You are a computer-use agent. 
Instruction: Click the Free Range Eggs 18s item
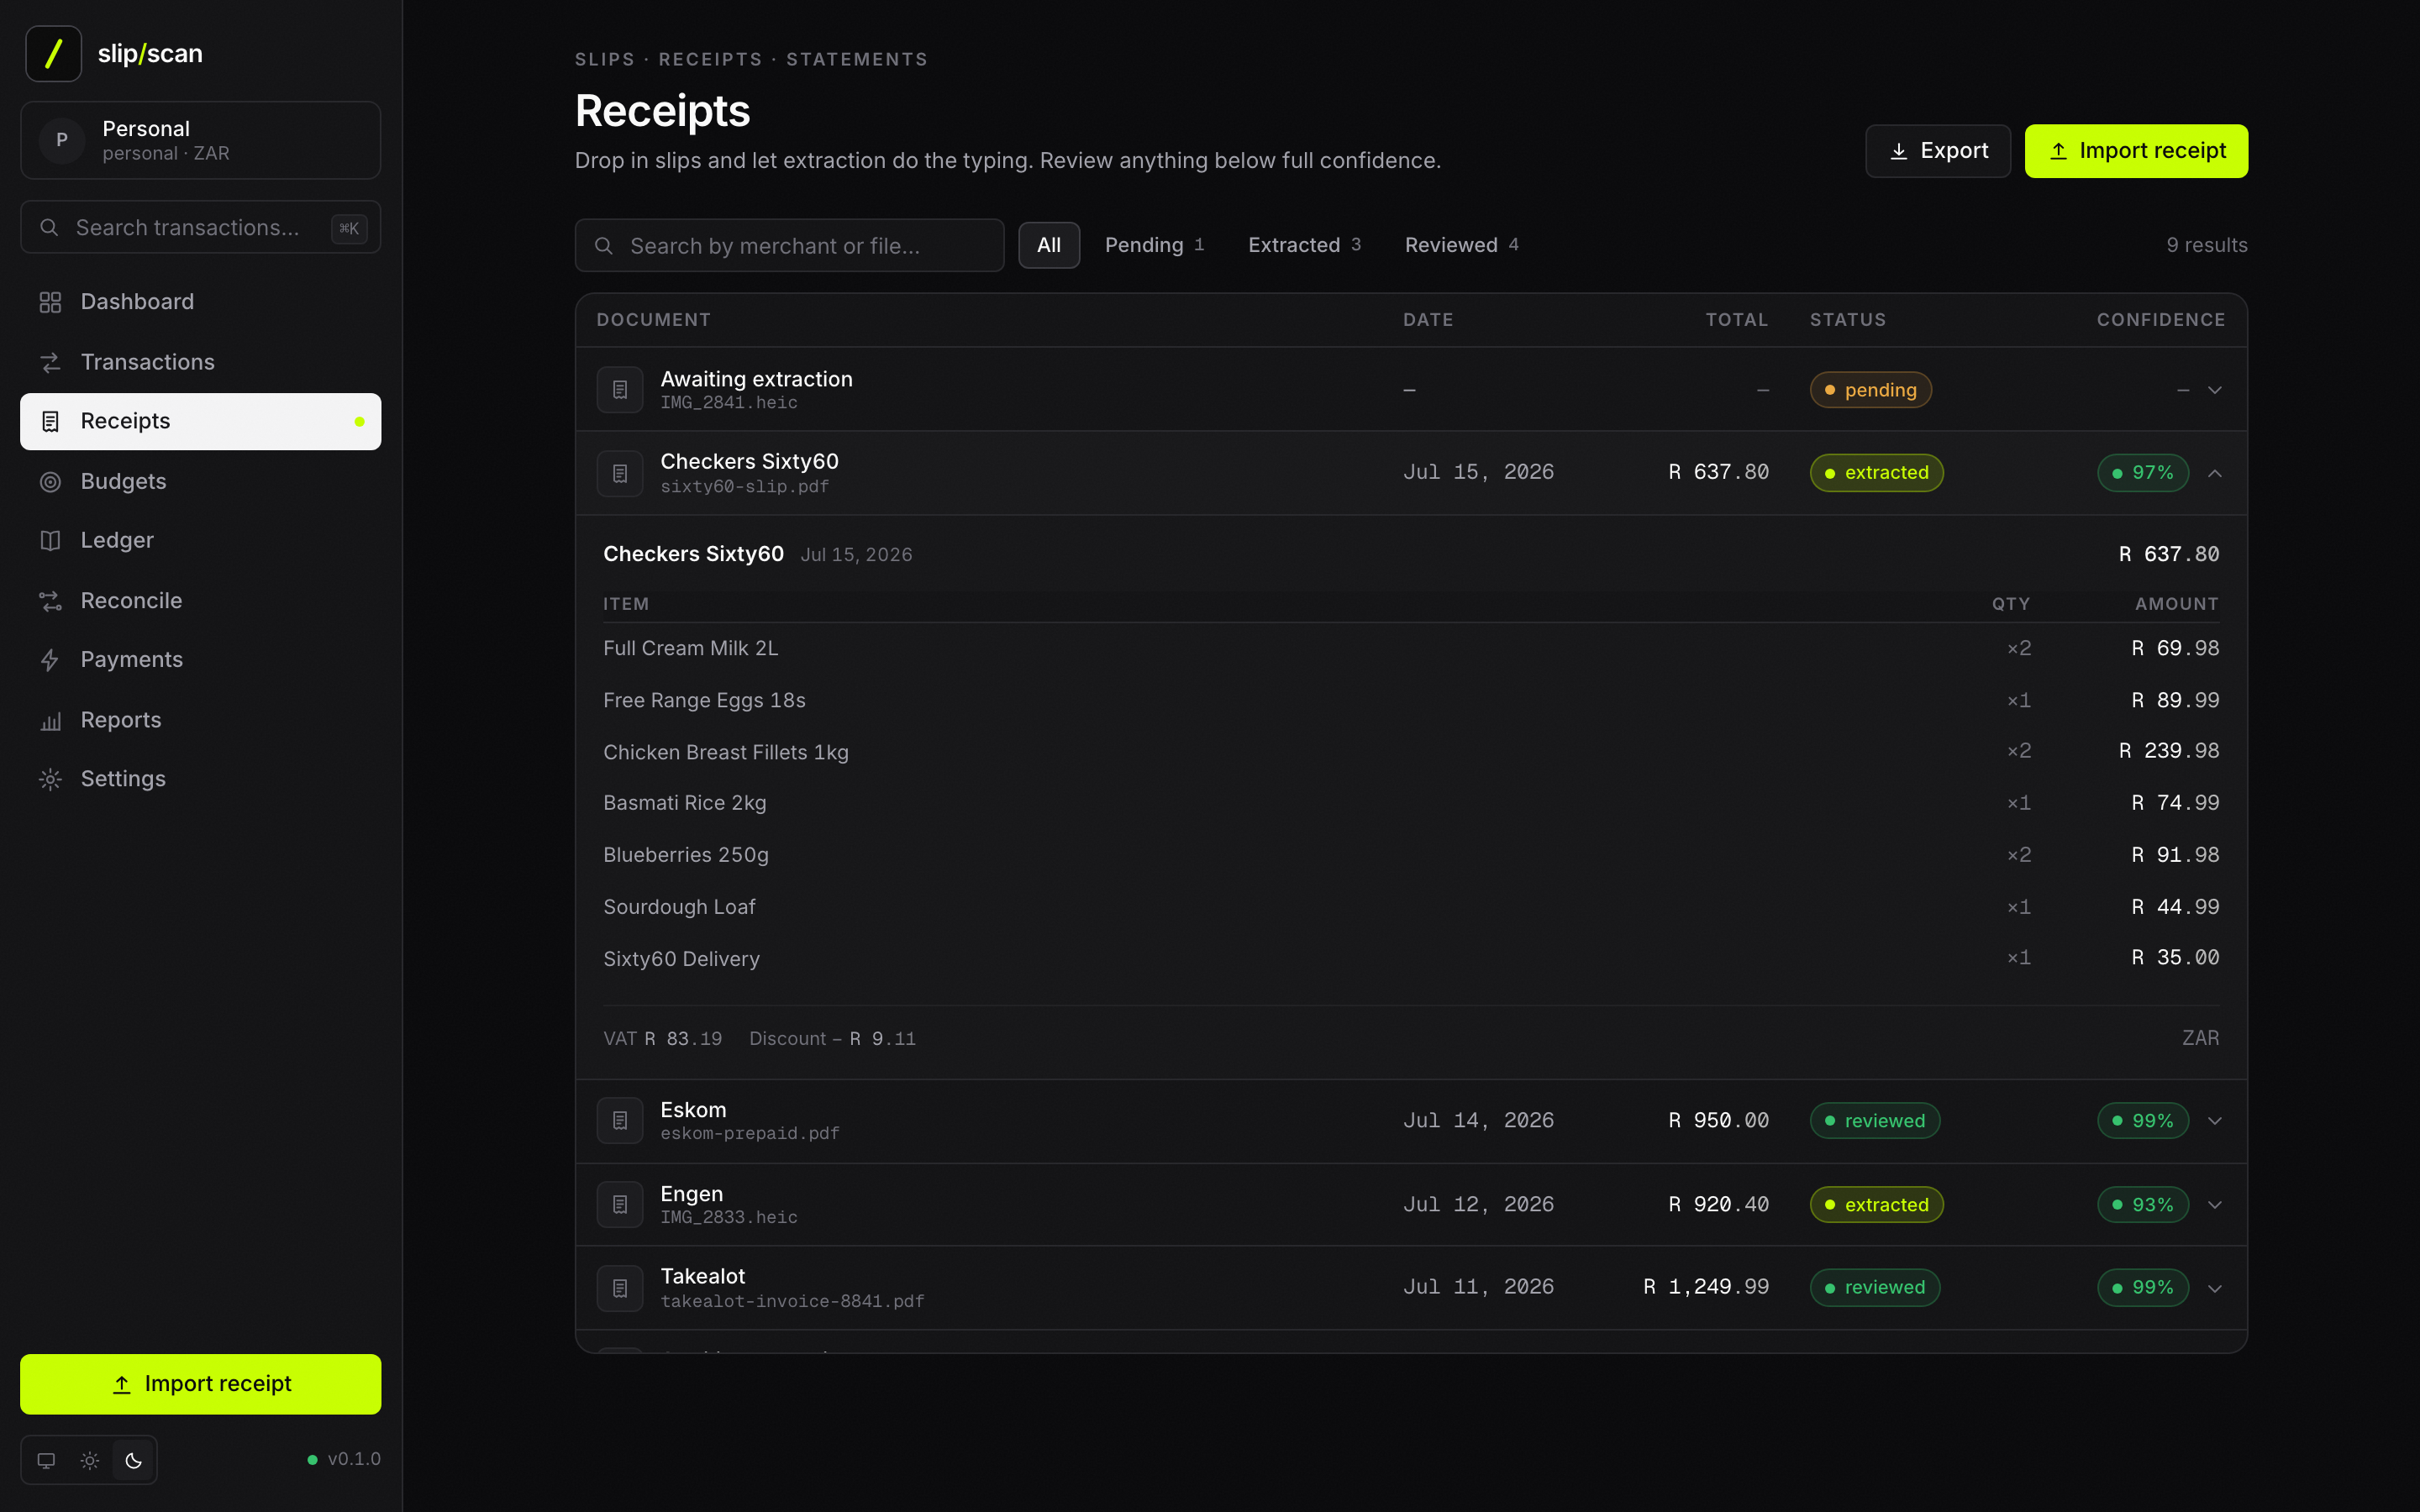click(704, 700)
